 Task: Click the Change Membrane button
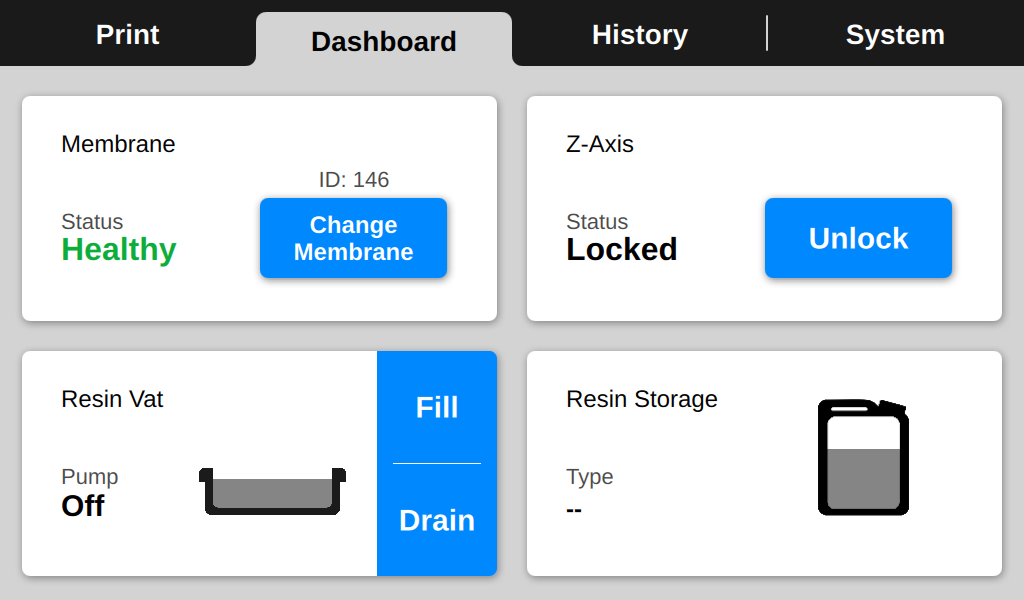click(353, 238)
